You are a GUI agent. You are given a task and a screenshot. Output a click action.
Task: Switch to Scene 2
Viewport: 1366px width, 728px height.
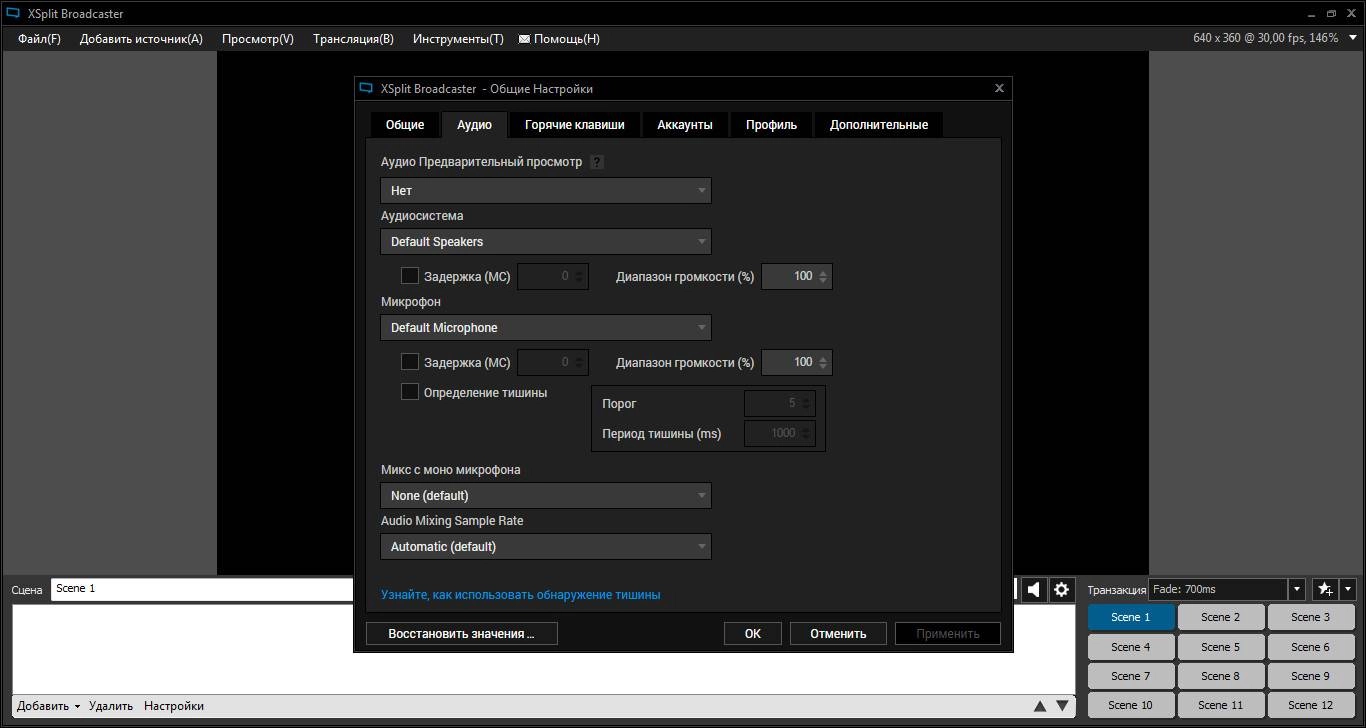pos(1221,617)
